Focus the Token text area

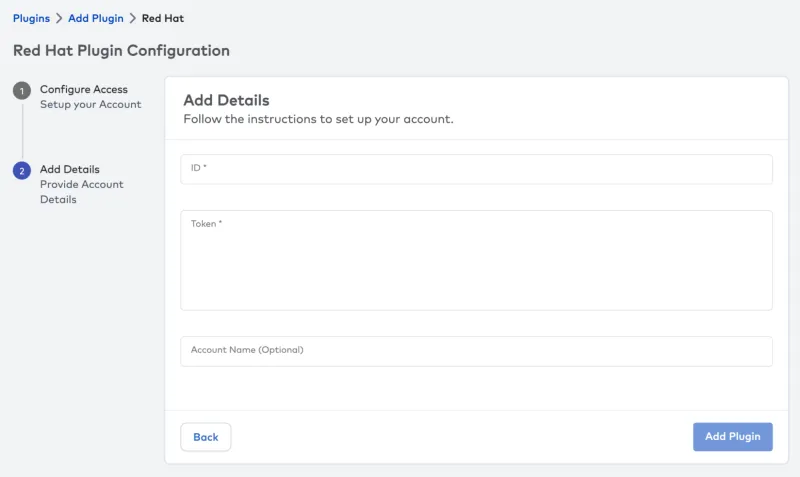[x=476, y=260]
